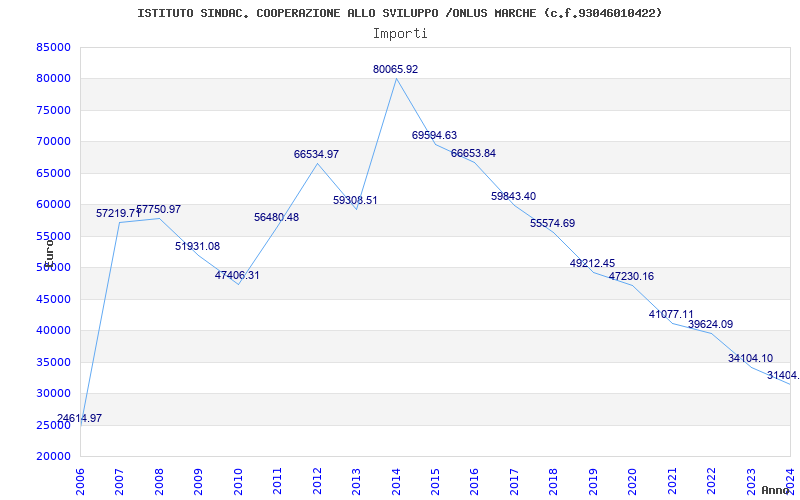The image size is (800, 500).
Task: Click the y-axis tick 75000
Action: click(53, 110)
